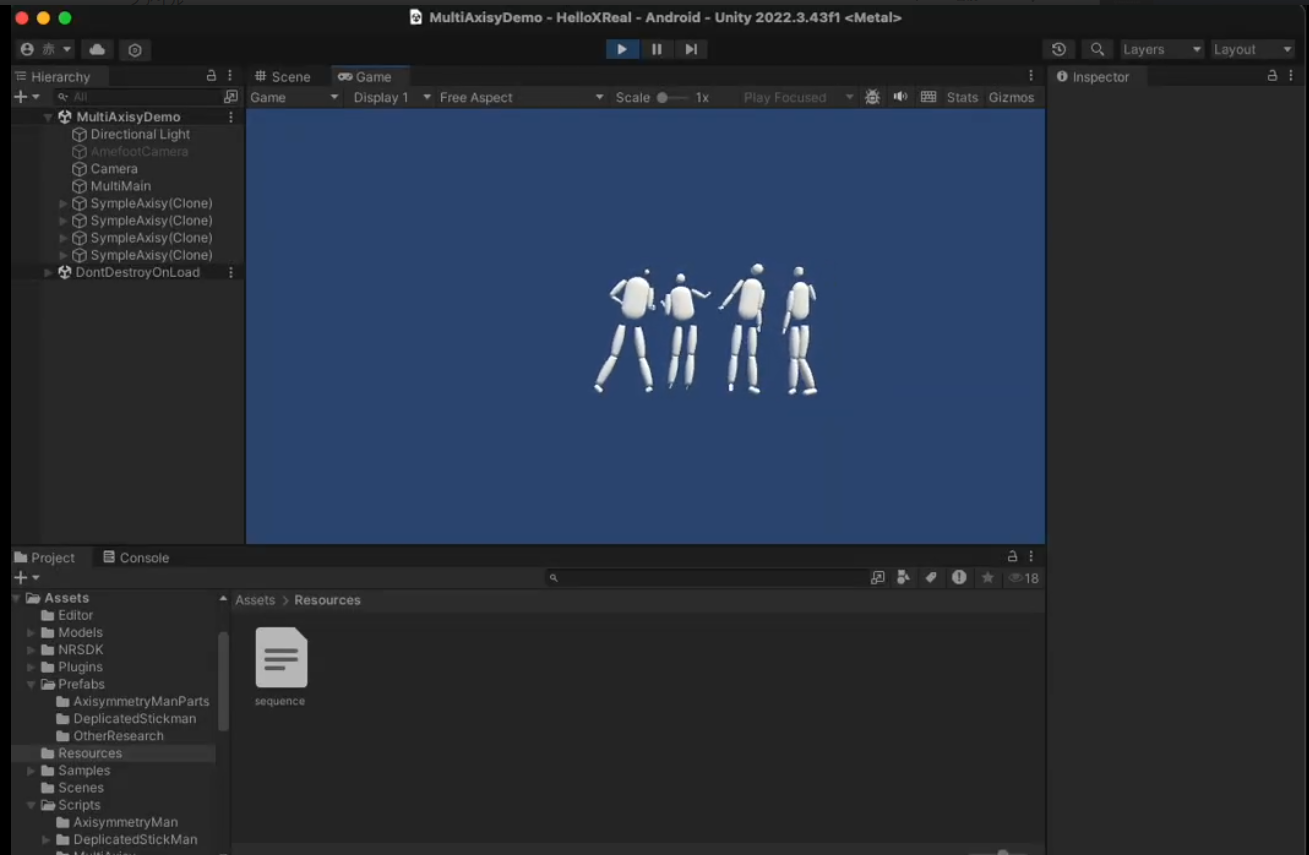Toggle Gizmos in Game view

[1011, 97]
